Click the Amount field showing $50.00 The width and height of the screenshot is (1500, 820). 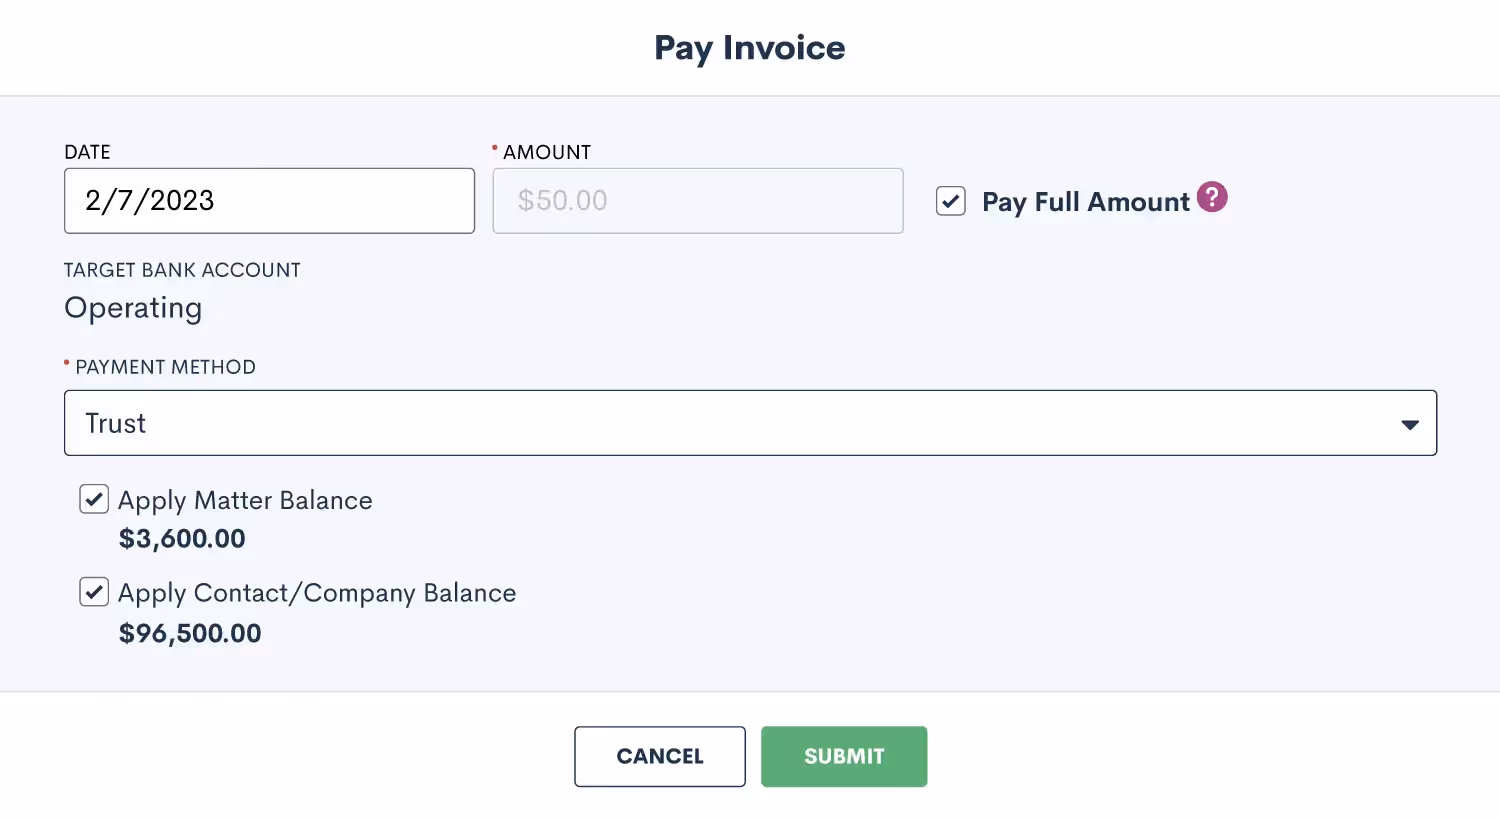pos(698,201)
